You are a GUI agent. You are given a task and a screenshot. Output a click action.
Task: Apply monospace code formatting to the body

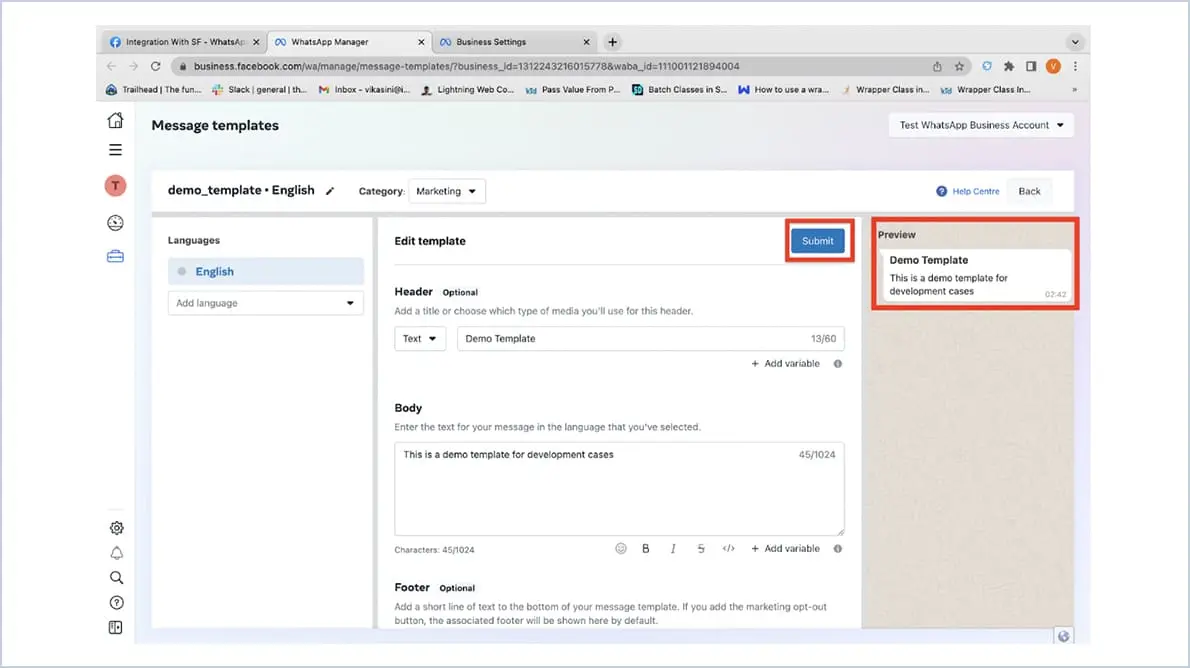[x=729, y=548]
